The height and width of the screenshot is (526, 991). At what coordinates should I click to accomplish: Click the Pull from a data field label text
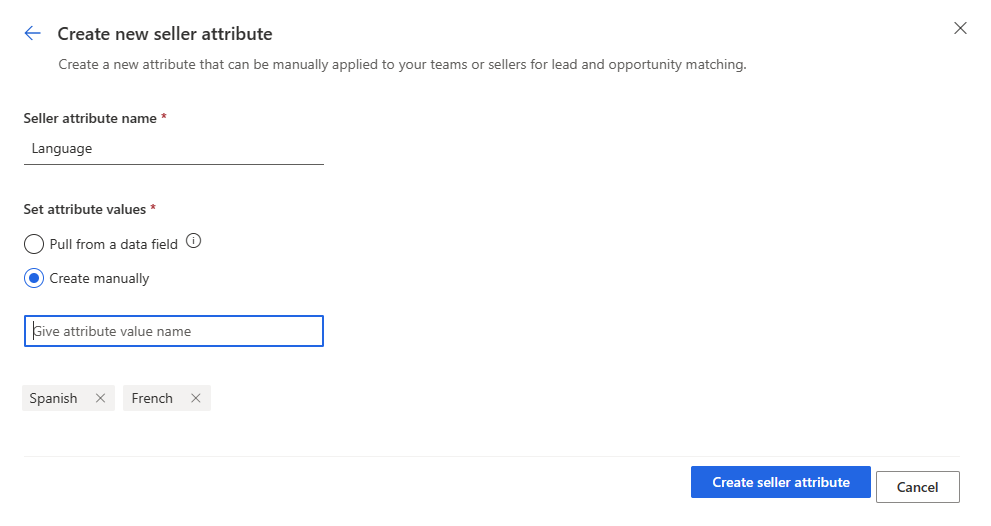113,244
